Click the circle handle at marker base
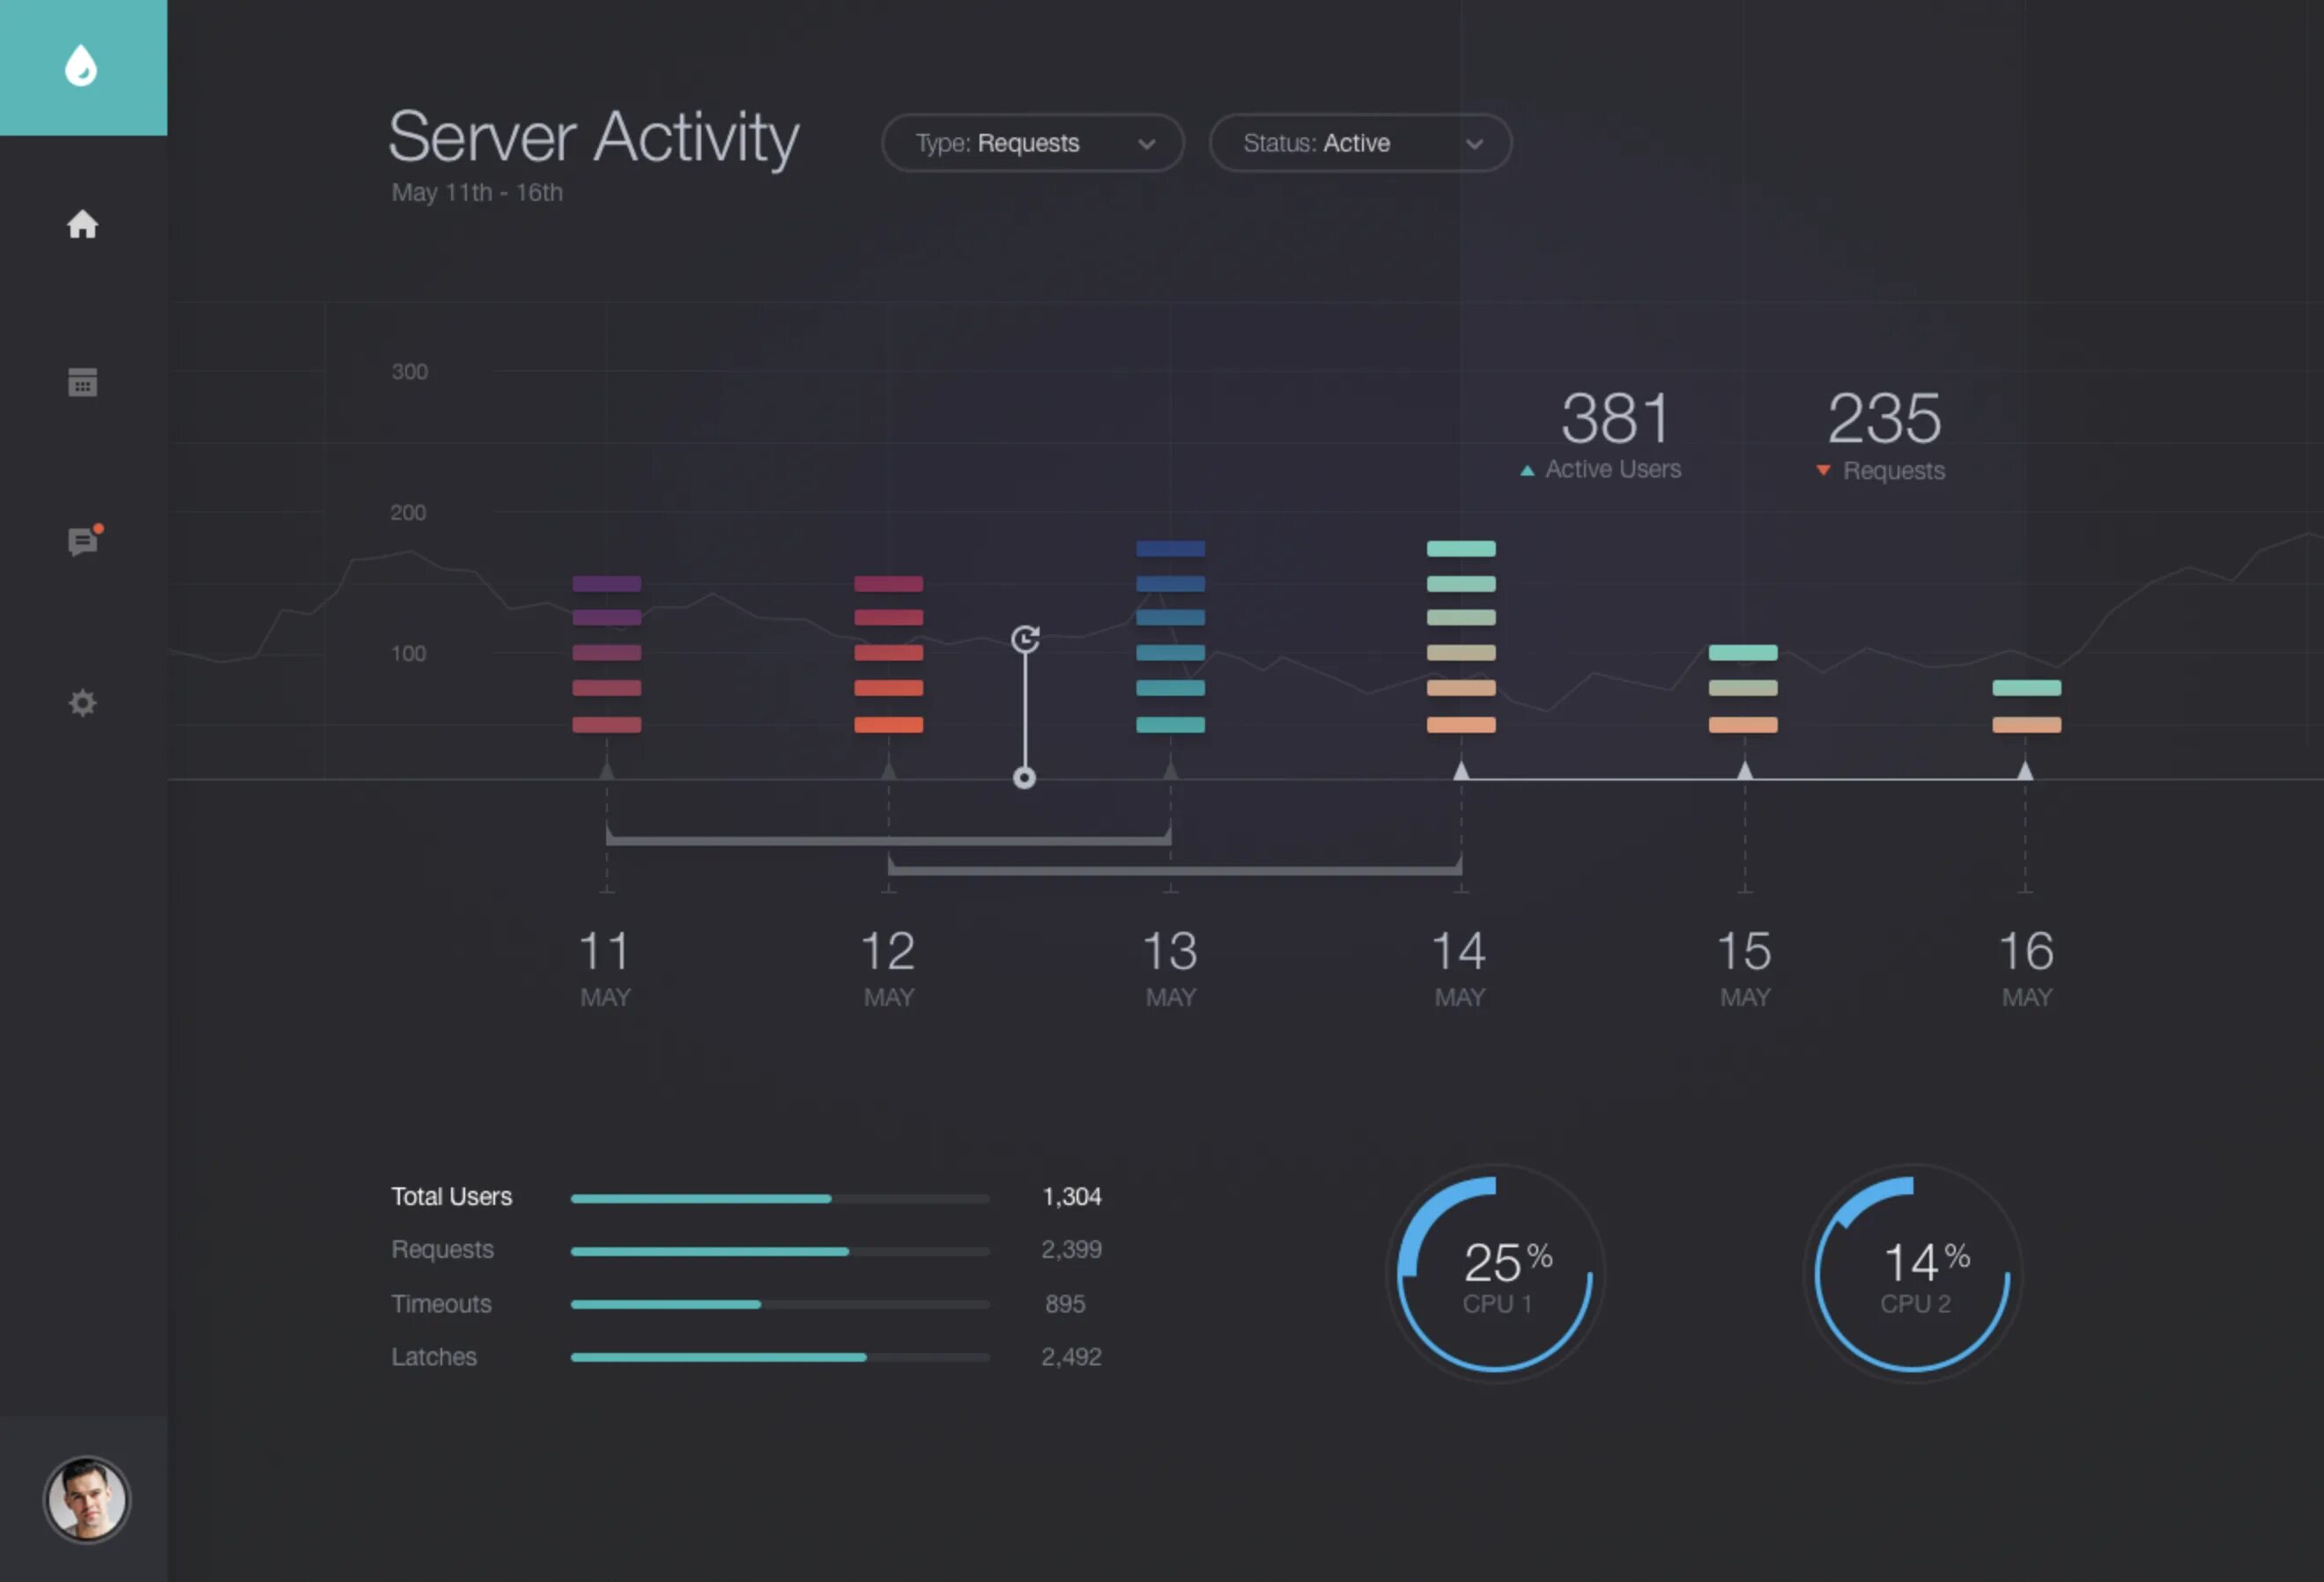Viewport: 2324px width, 1582px height. pyautogui.click(x=1024, y=778)
